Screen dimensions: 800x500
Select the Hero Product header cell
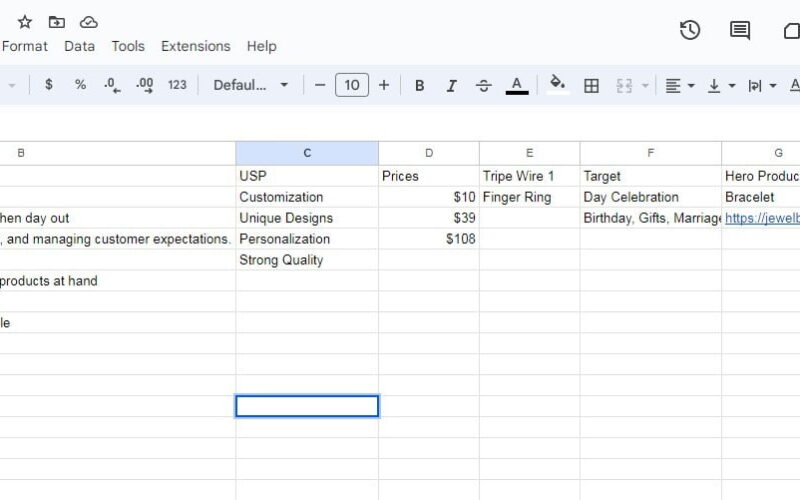click(x=761, y=176)
